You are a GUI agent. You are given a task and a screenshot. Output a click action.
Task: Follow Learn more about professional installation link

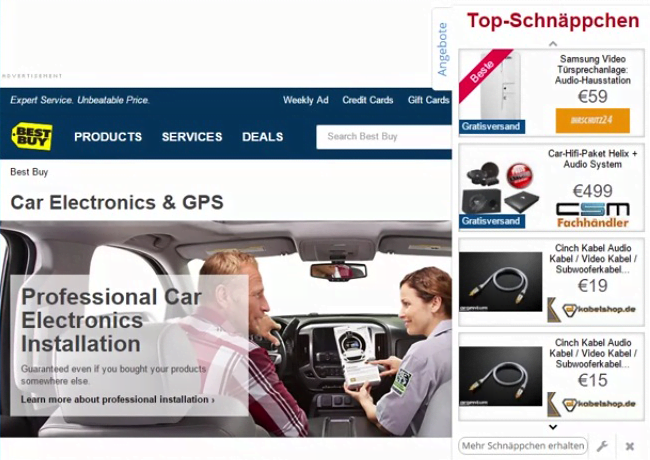[x=118, y=399]
